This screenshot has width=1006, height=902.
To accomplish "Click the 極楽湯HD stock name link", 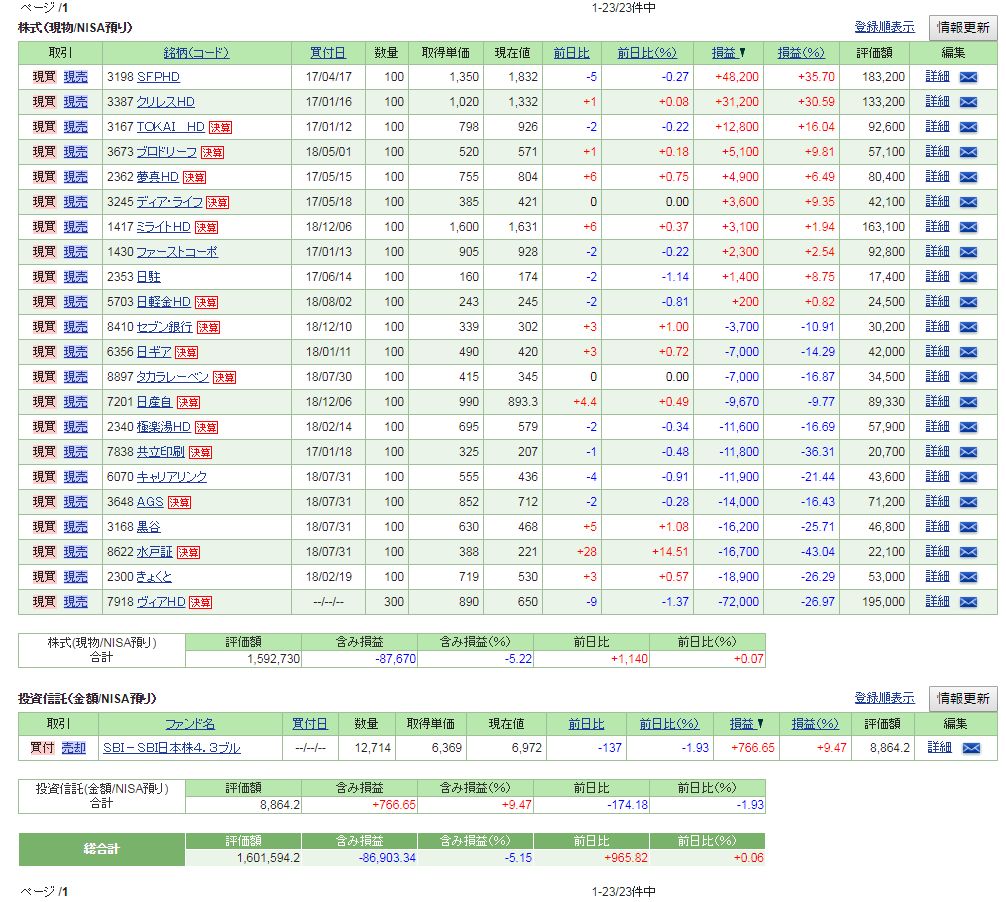I will 164,427.
